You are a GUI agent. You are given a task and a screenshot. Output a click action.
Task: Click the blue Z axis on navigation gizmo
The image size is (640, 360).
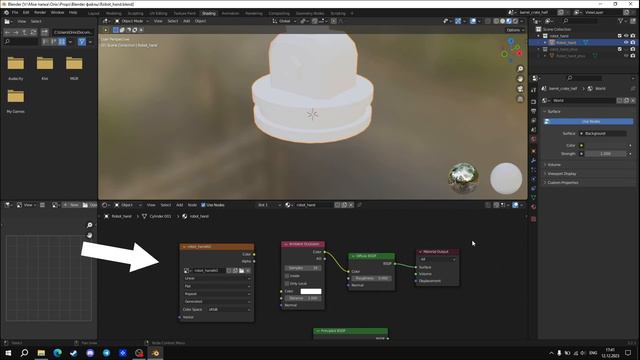(511, 41)
